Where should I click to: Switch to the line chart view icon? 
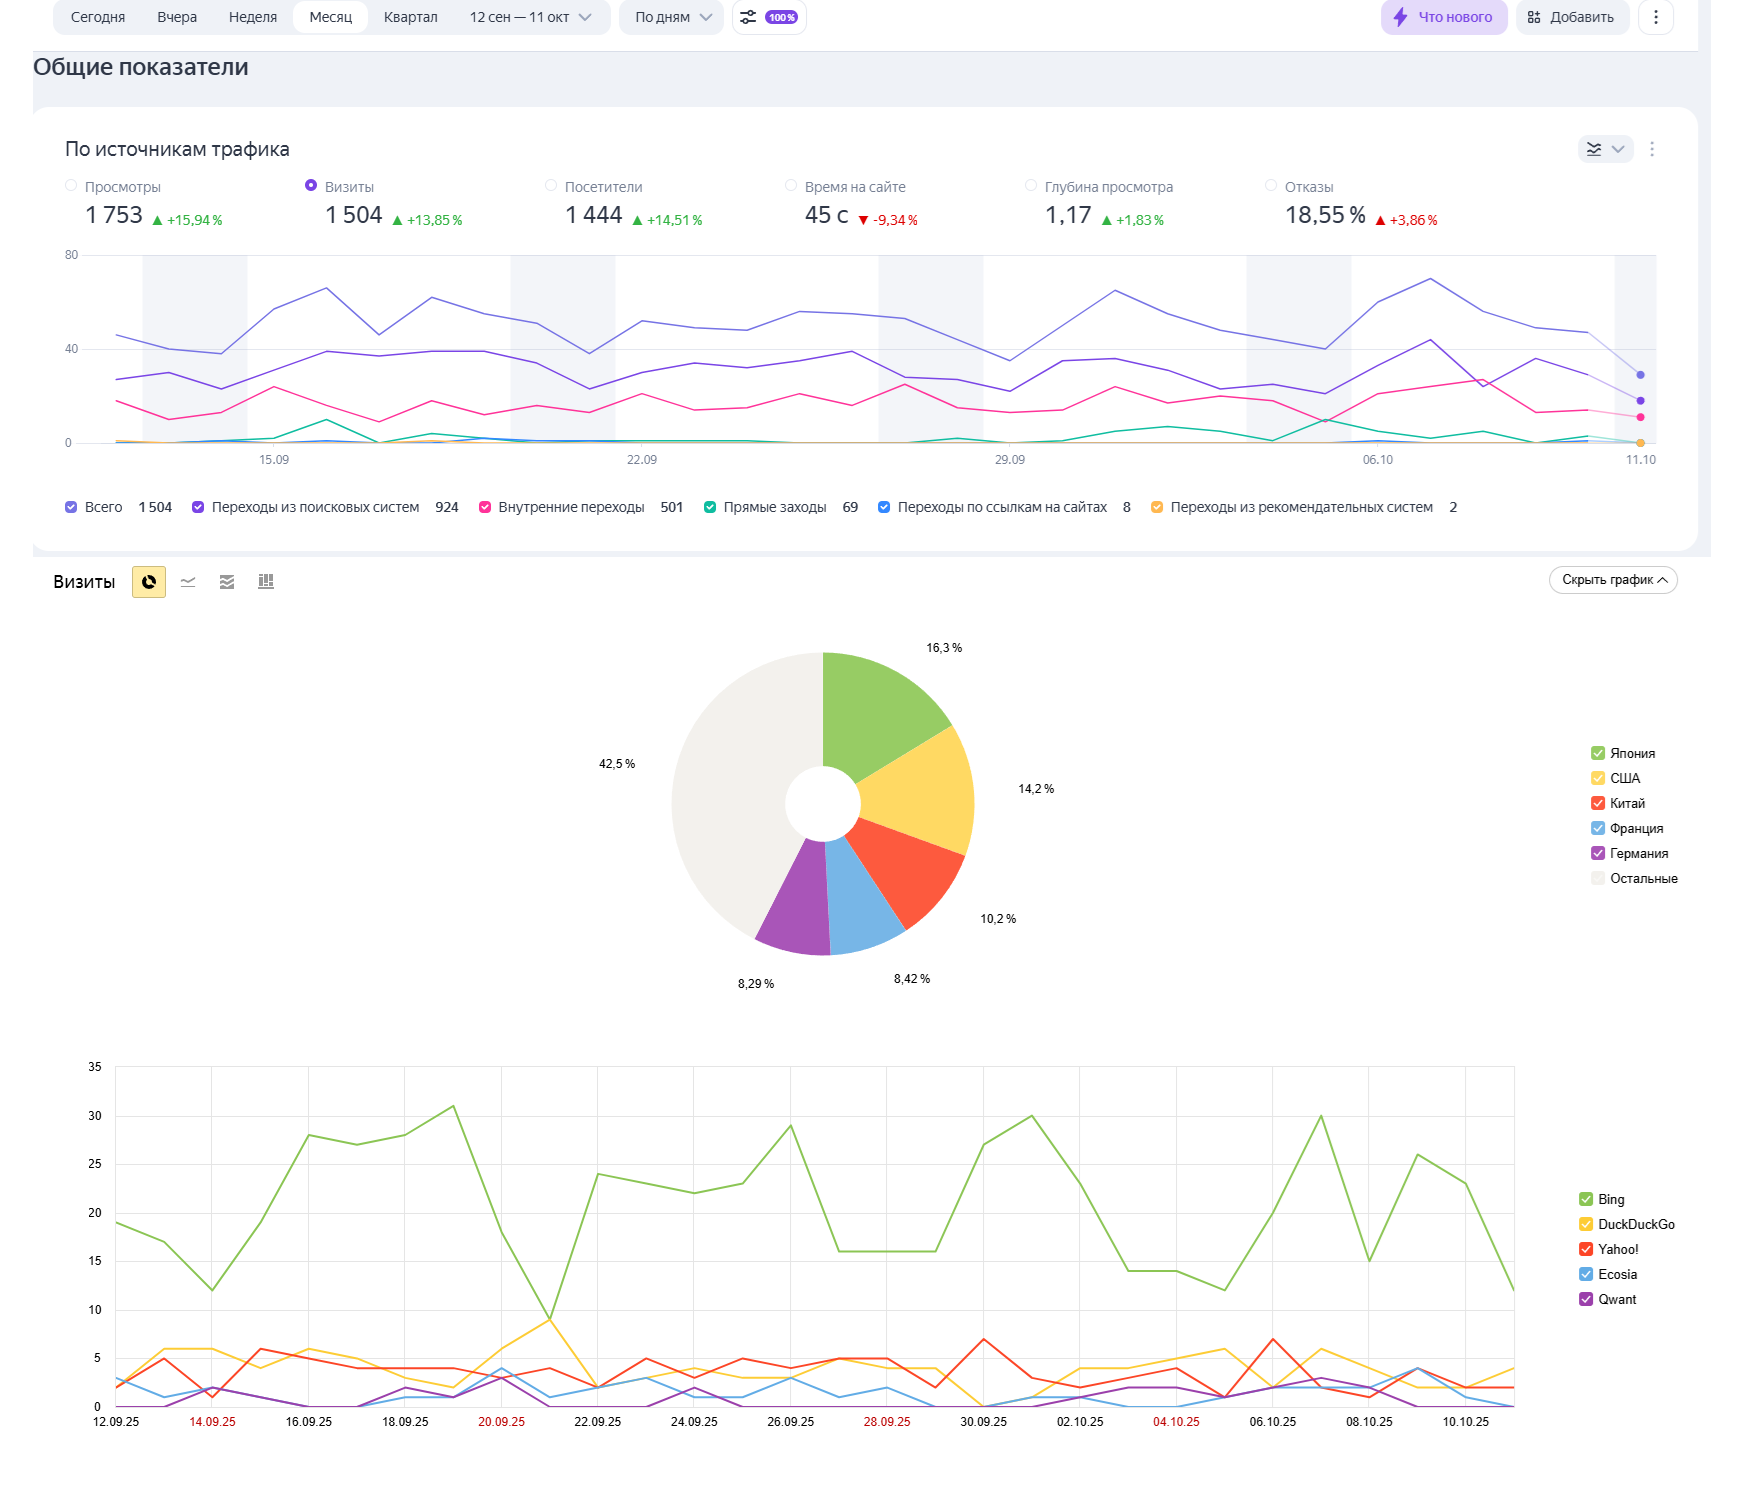point(188,582)
